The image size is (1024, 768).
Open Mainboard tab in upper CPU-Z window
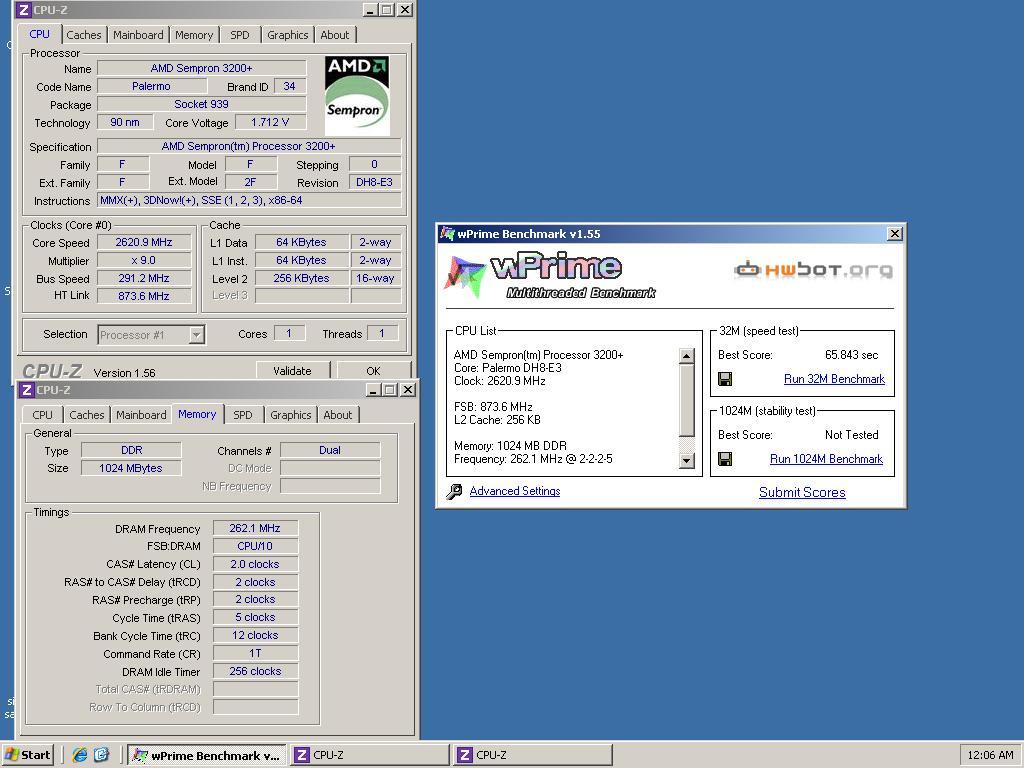138,35
